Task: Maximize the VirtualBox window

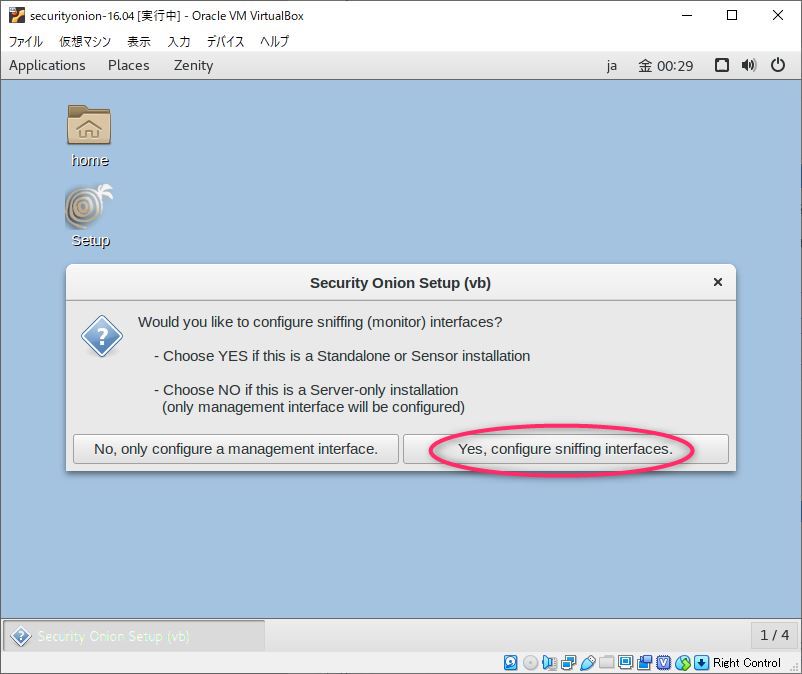Action: point(732,15)
